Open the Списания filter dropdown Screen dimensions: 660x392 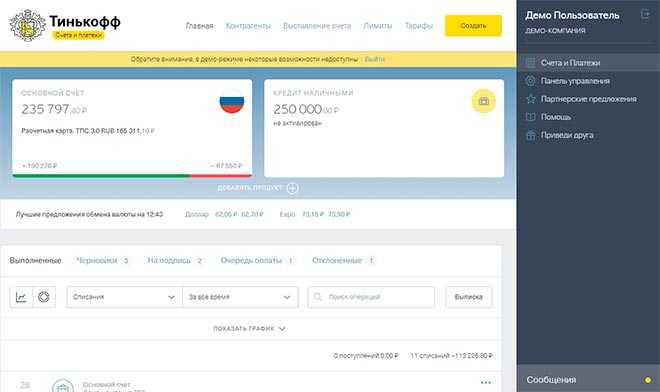[125, 297]
